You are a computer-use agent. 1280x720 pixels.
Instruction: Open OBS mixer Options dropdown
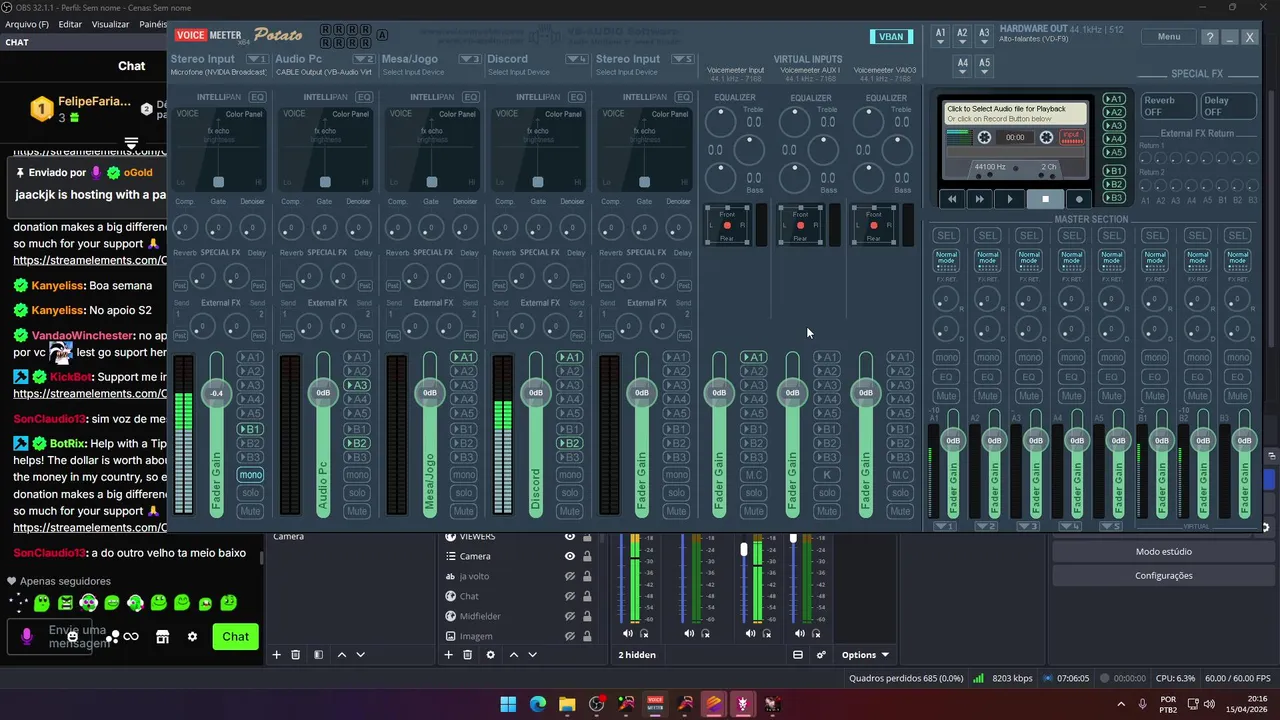pos(864,655)
